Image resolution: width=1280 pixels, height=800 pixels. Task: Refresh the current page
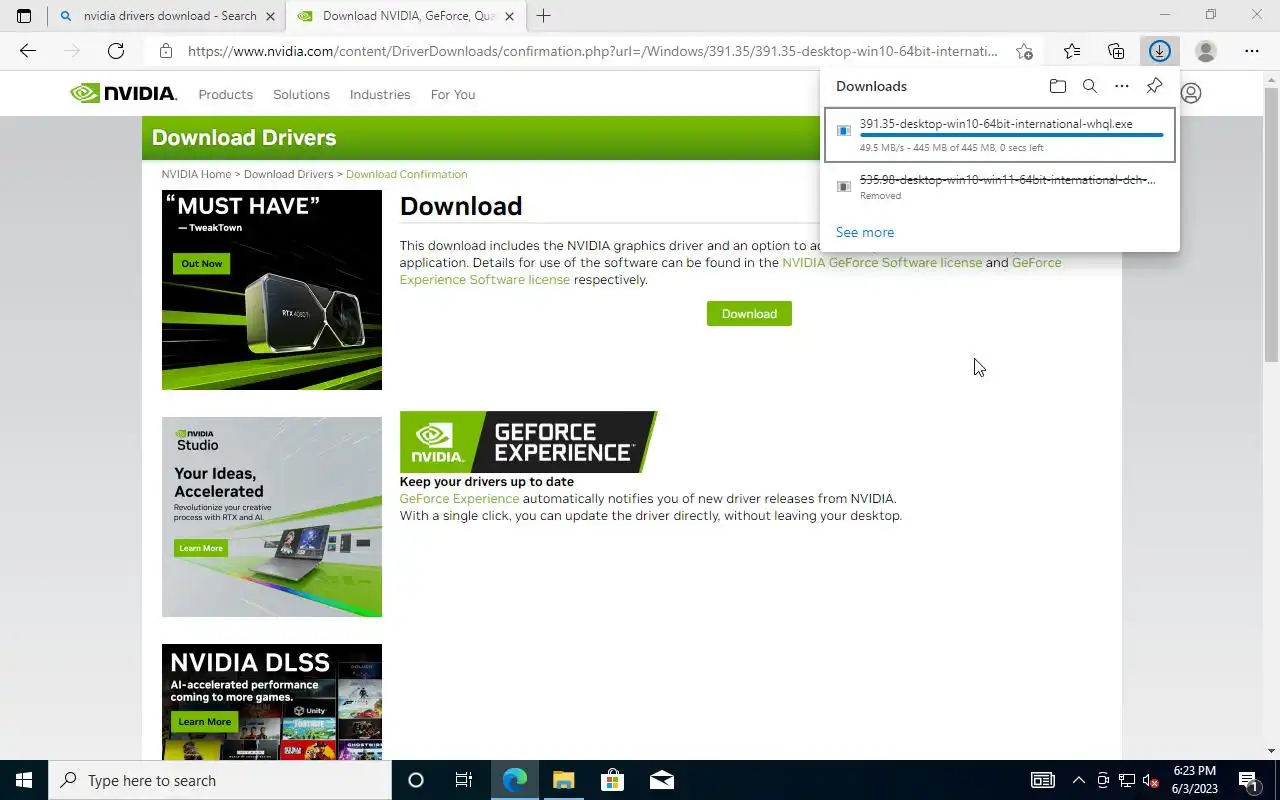(x=116, y=51)
